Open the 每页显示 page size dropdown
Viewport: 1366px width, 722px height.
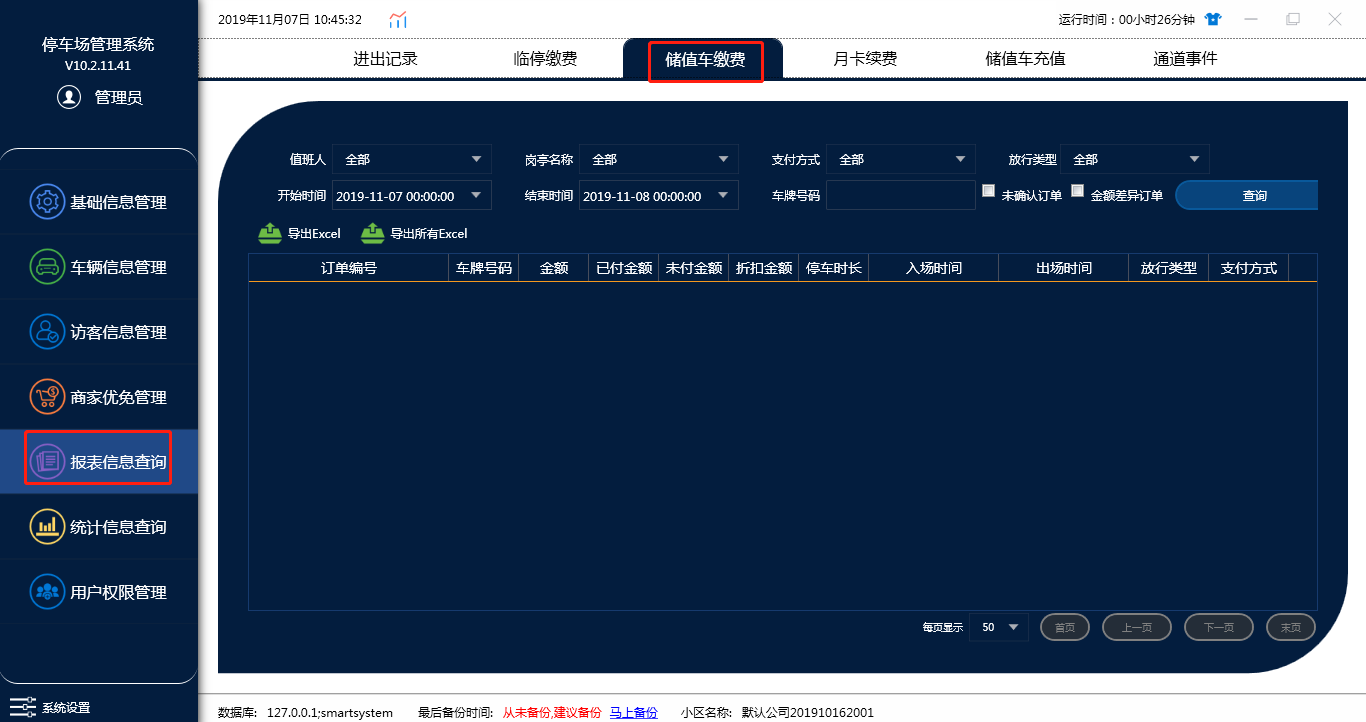[x=999, y=627]
